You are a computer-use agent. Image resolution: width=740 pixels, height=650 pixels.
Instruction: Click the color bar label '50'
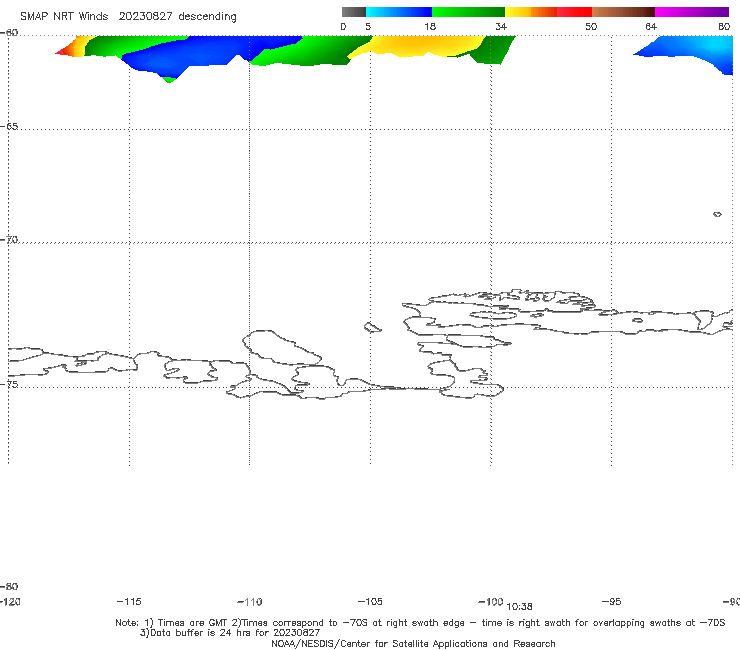(591, 26)
